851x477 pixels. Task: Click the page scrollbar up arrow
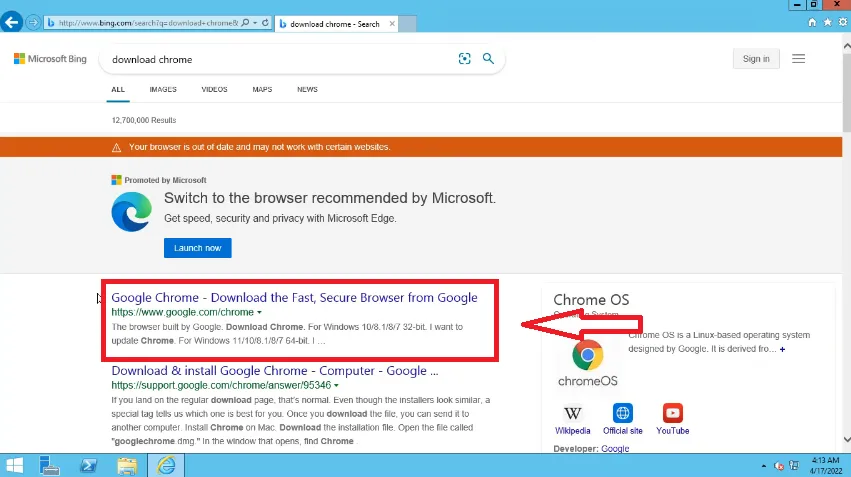point(846,46)
